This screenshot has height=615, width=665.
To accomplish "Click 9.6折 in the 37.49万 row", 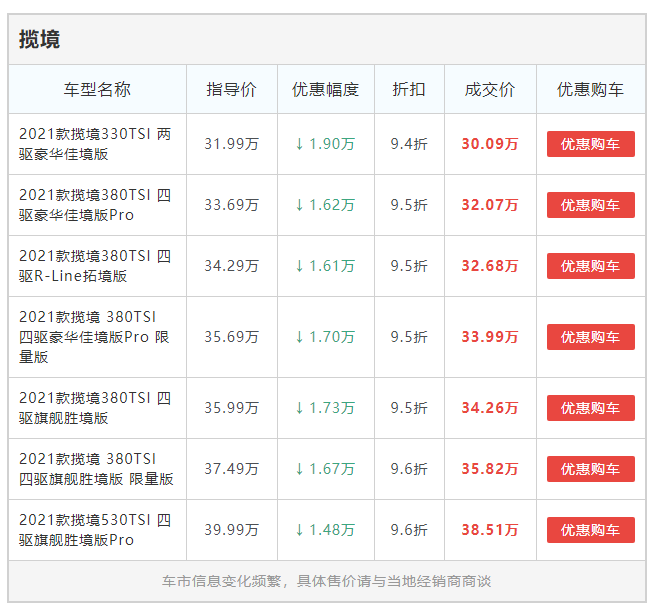I will (409, 469).
